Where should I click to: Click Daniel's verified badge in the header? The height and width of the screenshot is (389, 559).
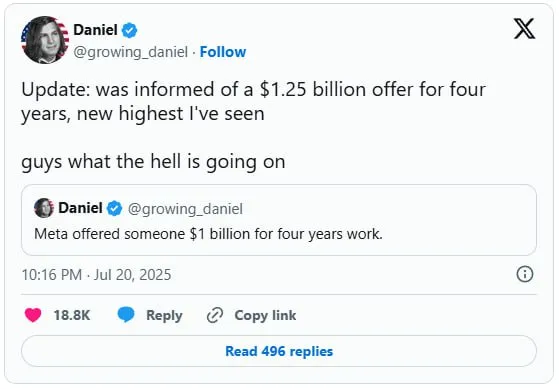point(129,30)
